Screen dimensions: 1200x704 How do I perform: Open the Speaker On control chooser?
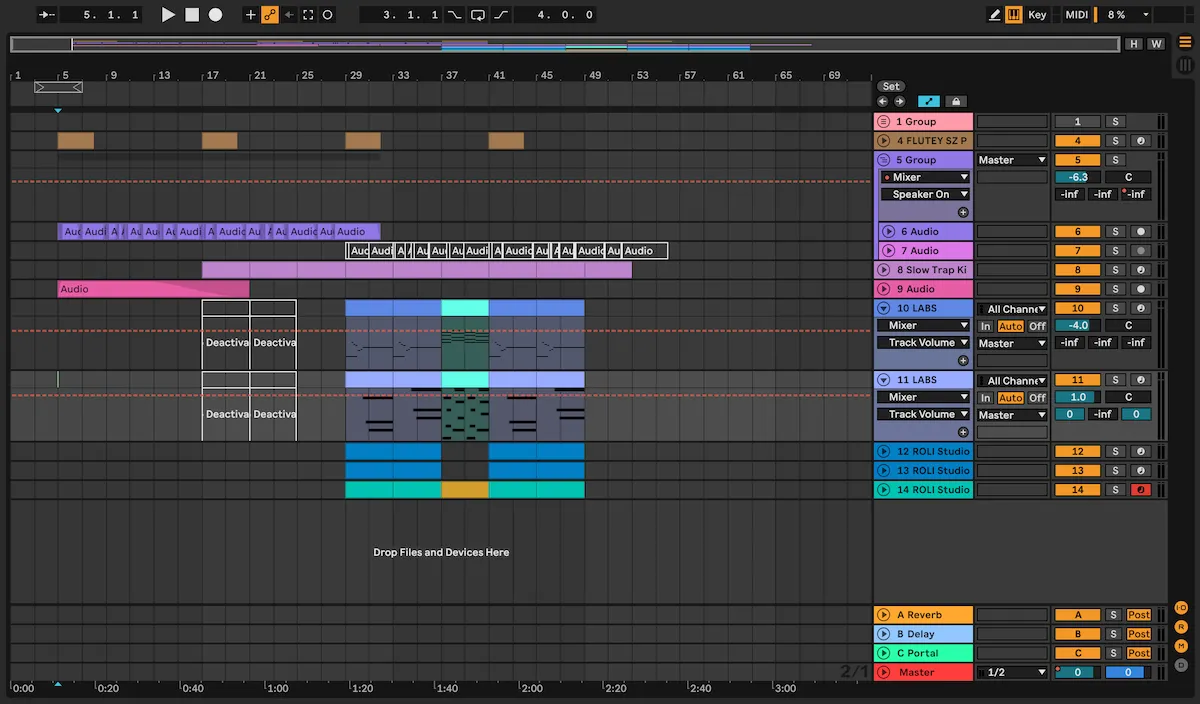tap(925, 194)
